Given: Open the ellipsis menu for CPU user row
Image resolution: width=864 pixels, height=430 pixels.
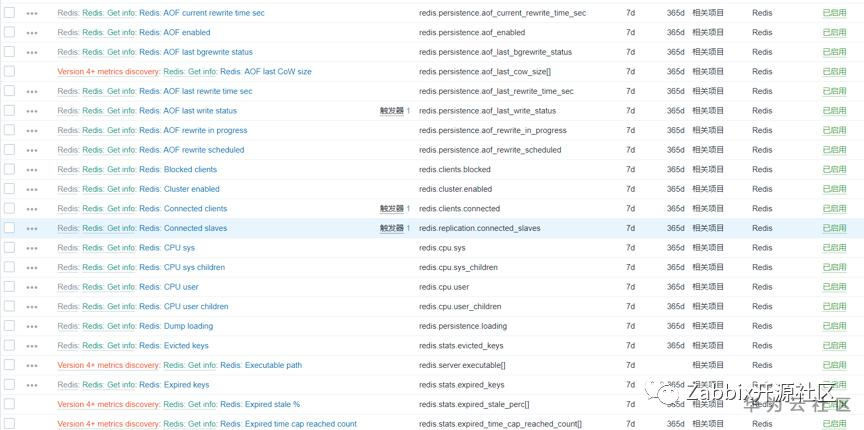Looking at the screenshot, I should (32, 287).
